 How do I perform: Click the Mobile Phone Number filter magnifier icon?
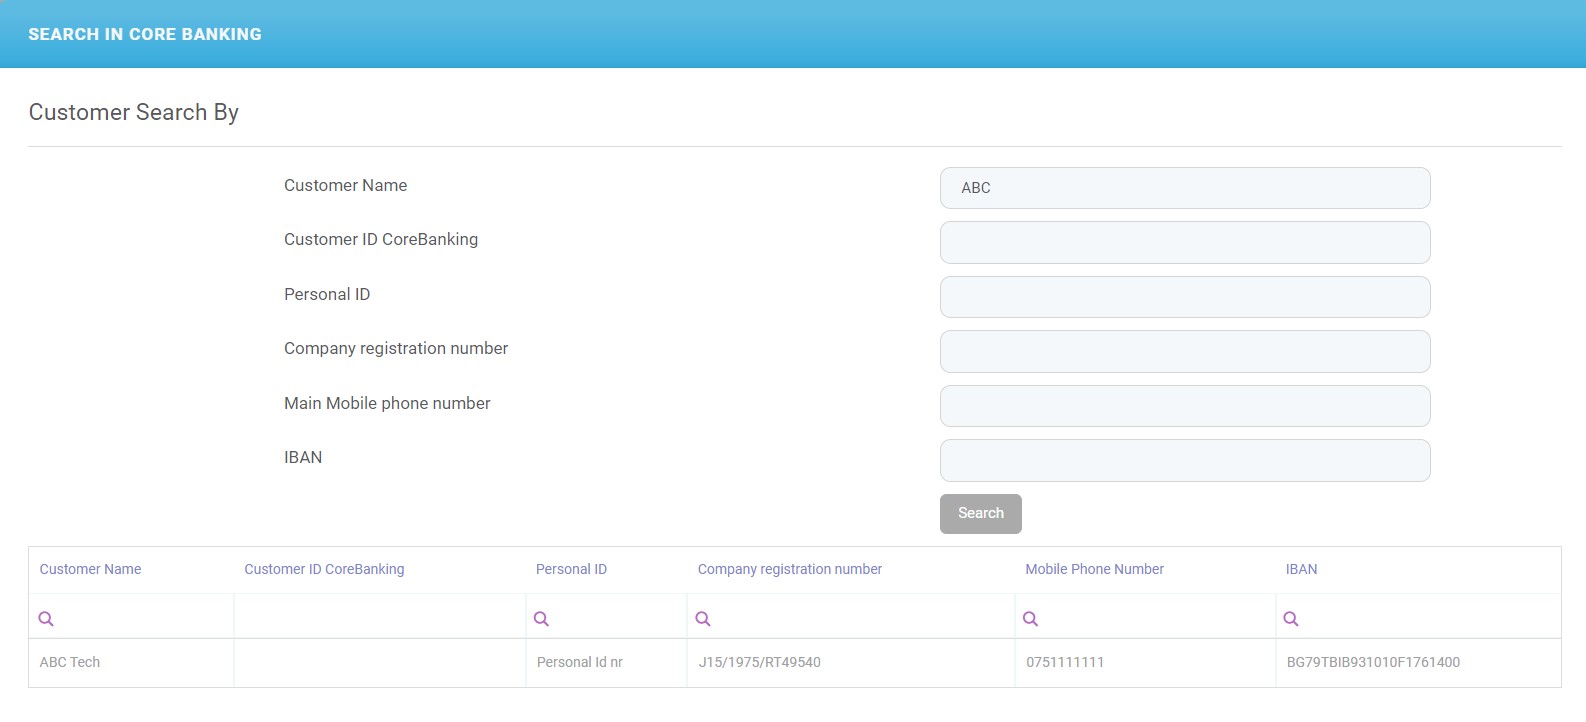click(x=1030, y=619)
